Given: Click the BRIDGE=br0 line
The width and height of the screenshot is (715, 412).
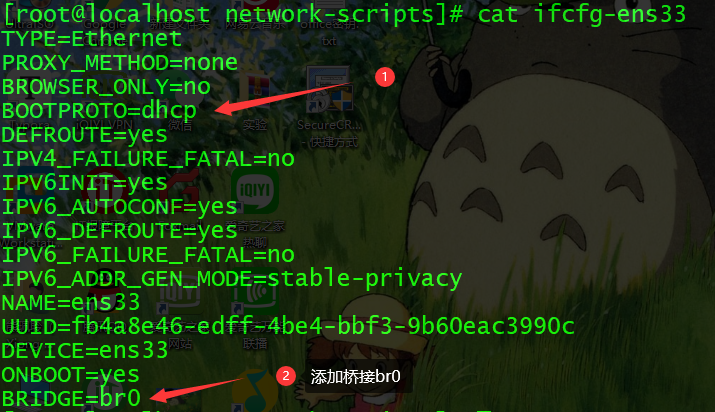Looking at the screenshot, I should pos(71,398).
